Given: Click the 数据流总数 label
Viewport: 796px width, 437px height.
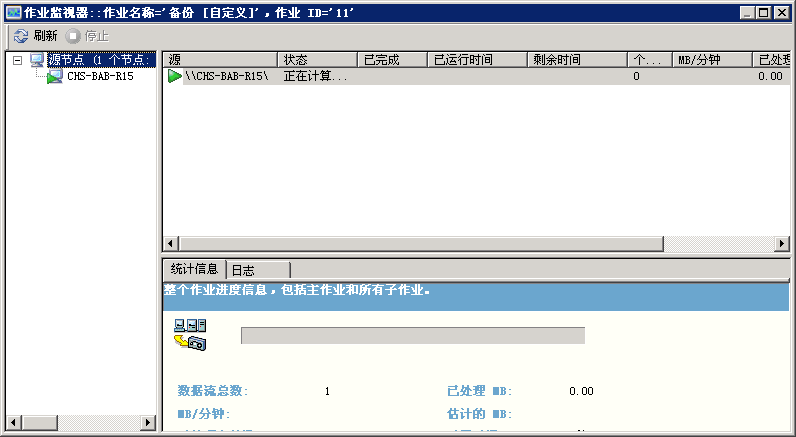Looking at the screenshot, I should [x=213, y=391].
